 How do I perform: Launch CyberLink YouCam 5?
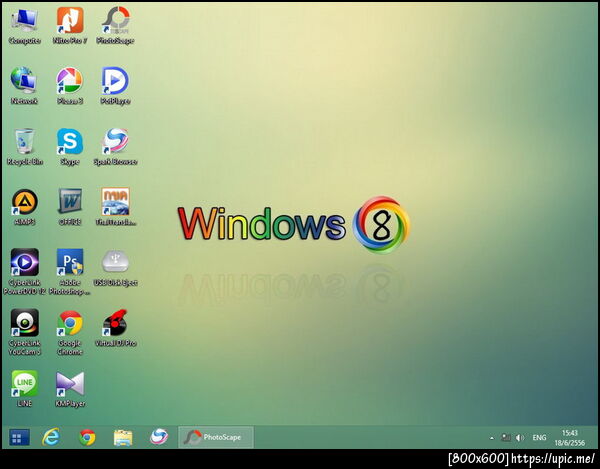tap(24, 332)
